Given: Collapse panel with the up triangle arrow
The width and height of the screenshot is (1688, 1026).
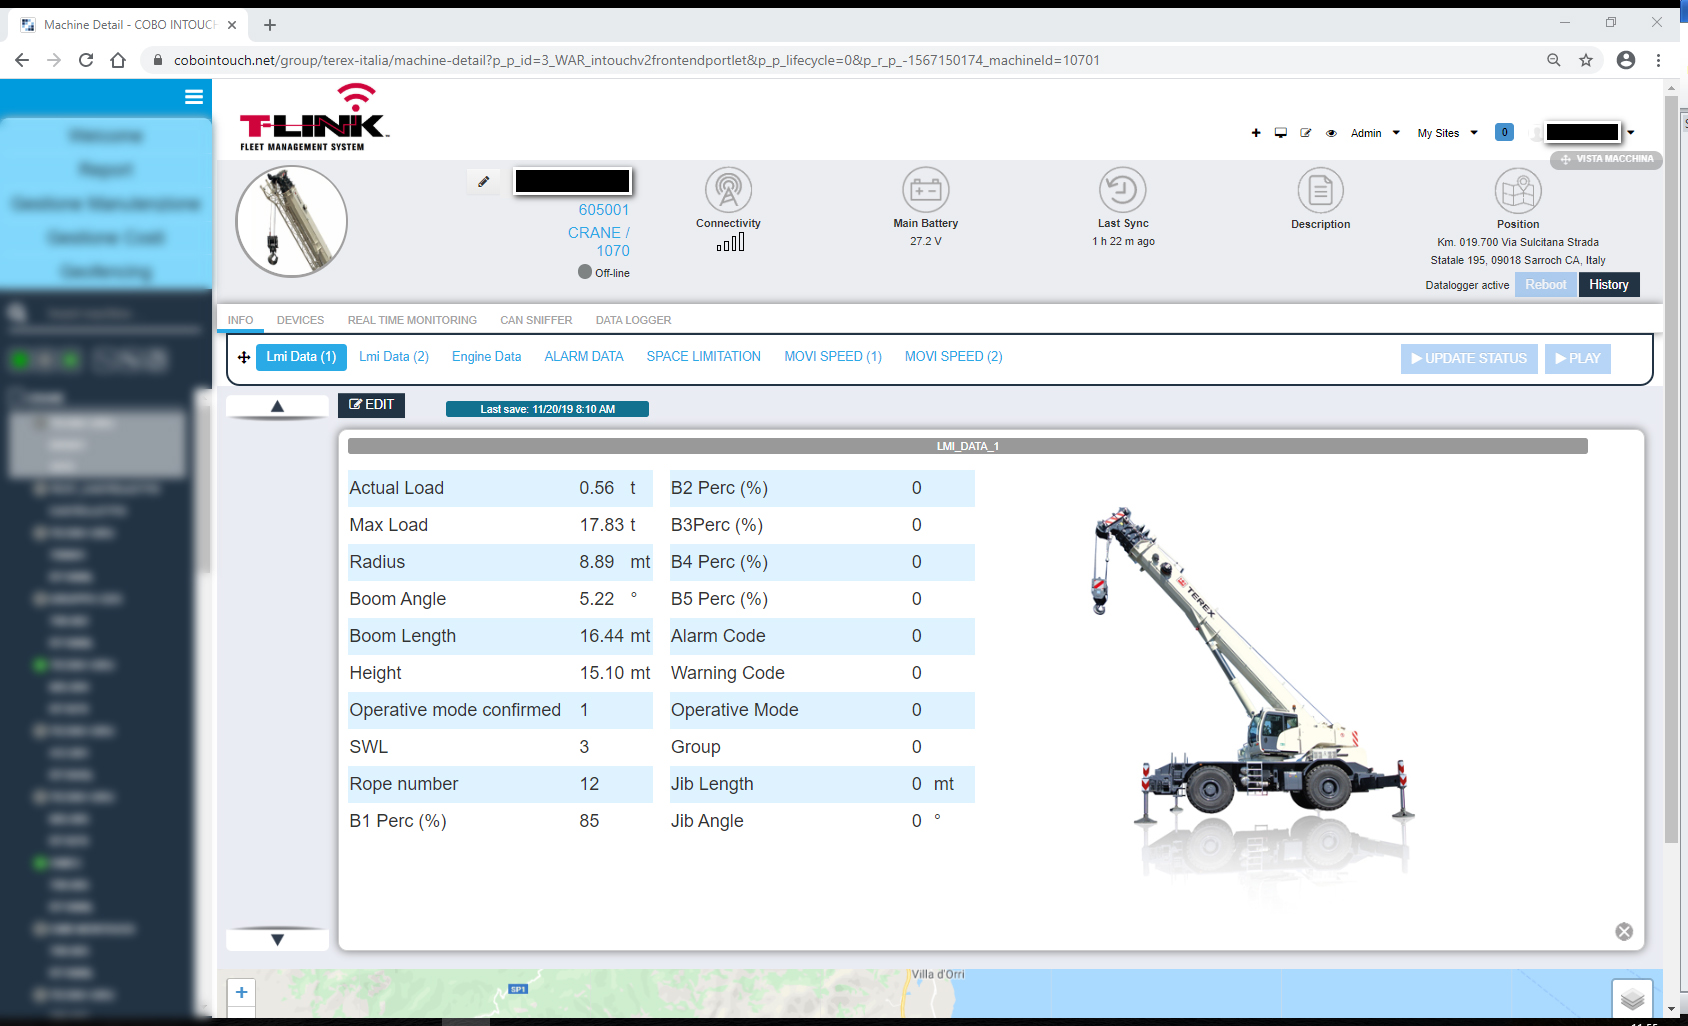Looking at the screenshot, I should click(x=277, y=406).
